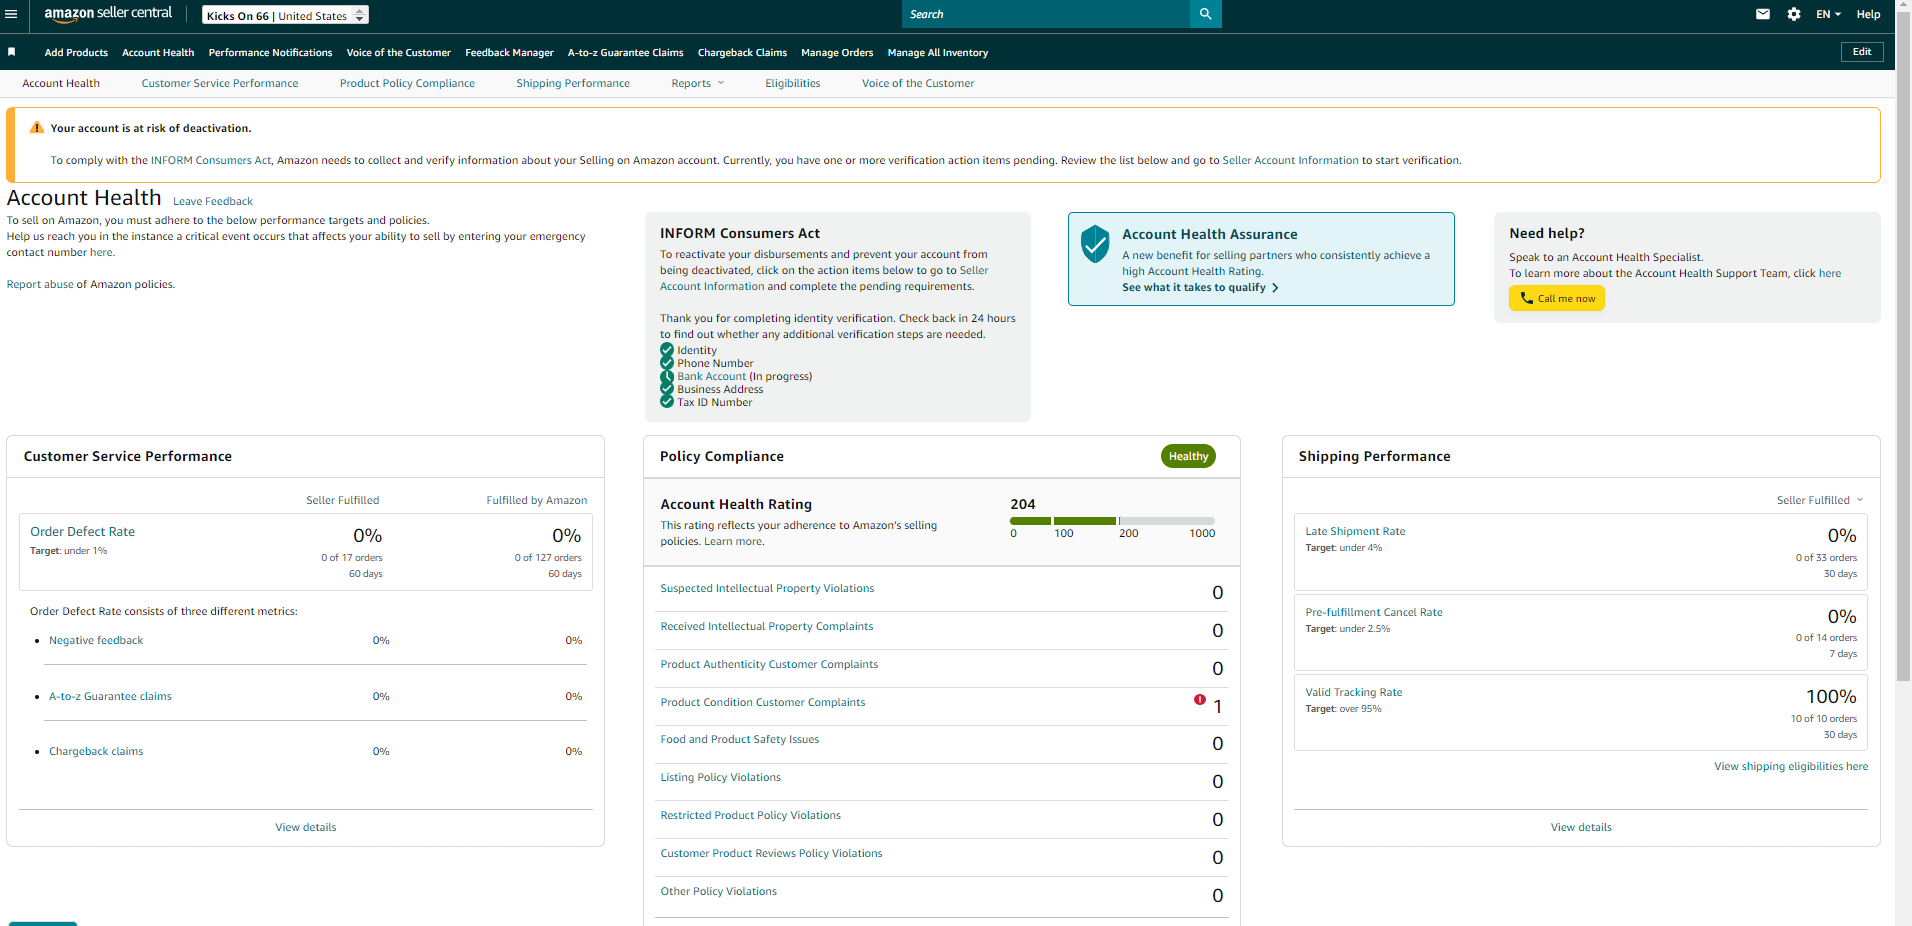Open Manage All Inventory bookmark
The width and height of the screenshot is (1912, 926).
938,53
